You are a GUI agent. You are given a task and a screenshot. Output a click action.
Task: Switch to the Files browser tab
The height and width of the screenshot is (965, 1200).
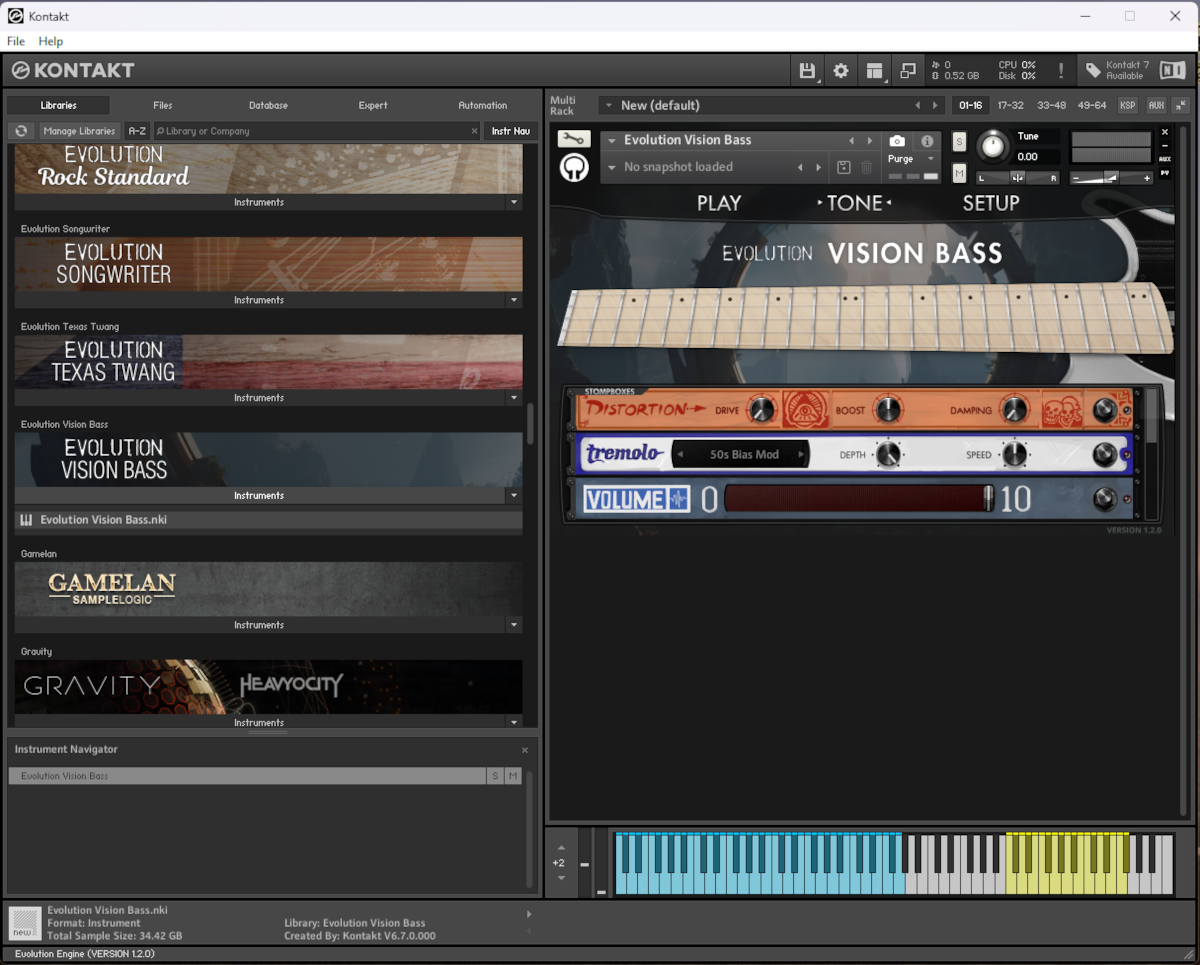163,105
